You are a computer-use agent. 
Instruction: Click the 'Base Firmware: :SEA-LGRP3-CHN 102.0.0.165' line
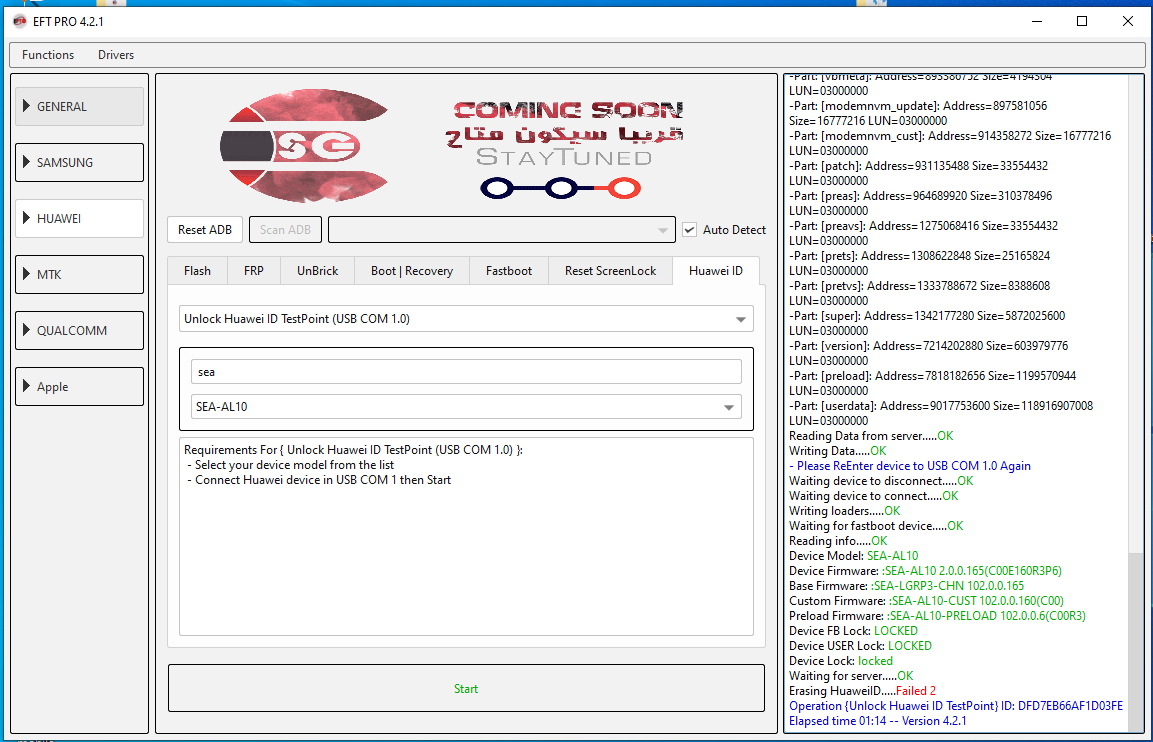click(x=906, y=585)
